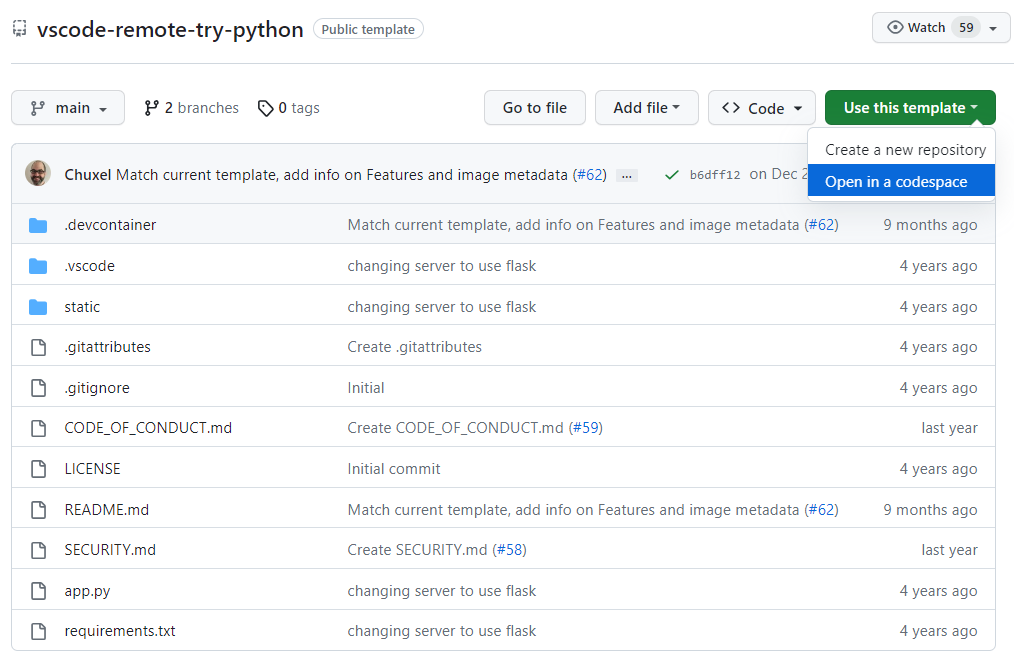
Task: Click the ellipsis to expand commit details
Action: pyautogui.click(x=626, y=174)
